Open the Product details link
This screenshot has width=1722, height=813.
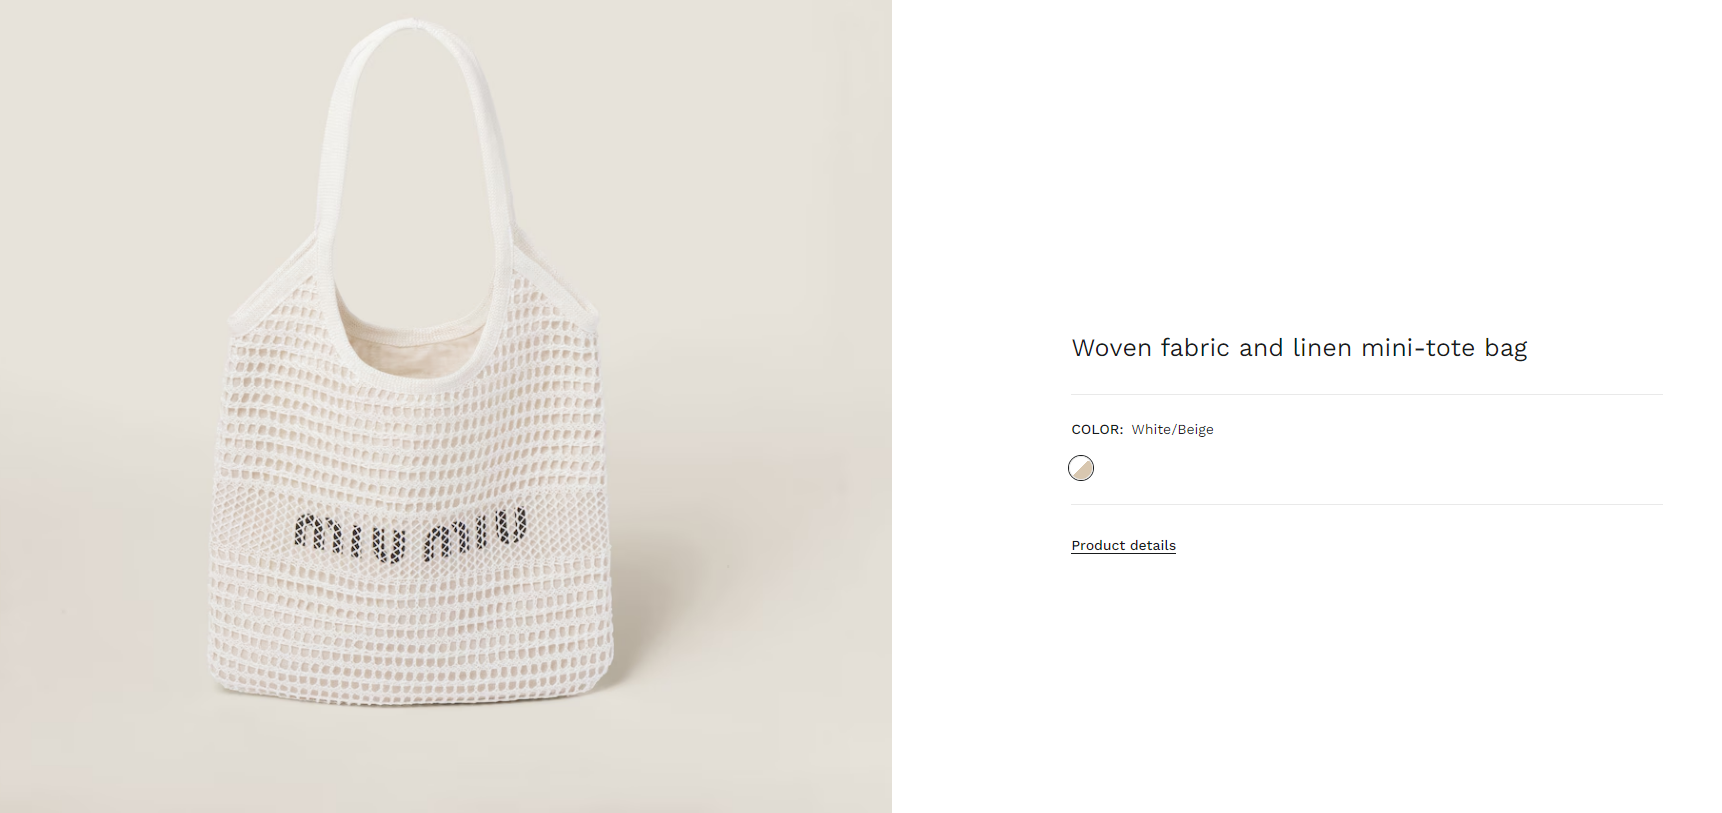click(1123, 545)
